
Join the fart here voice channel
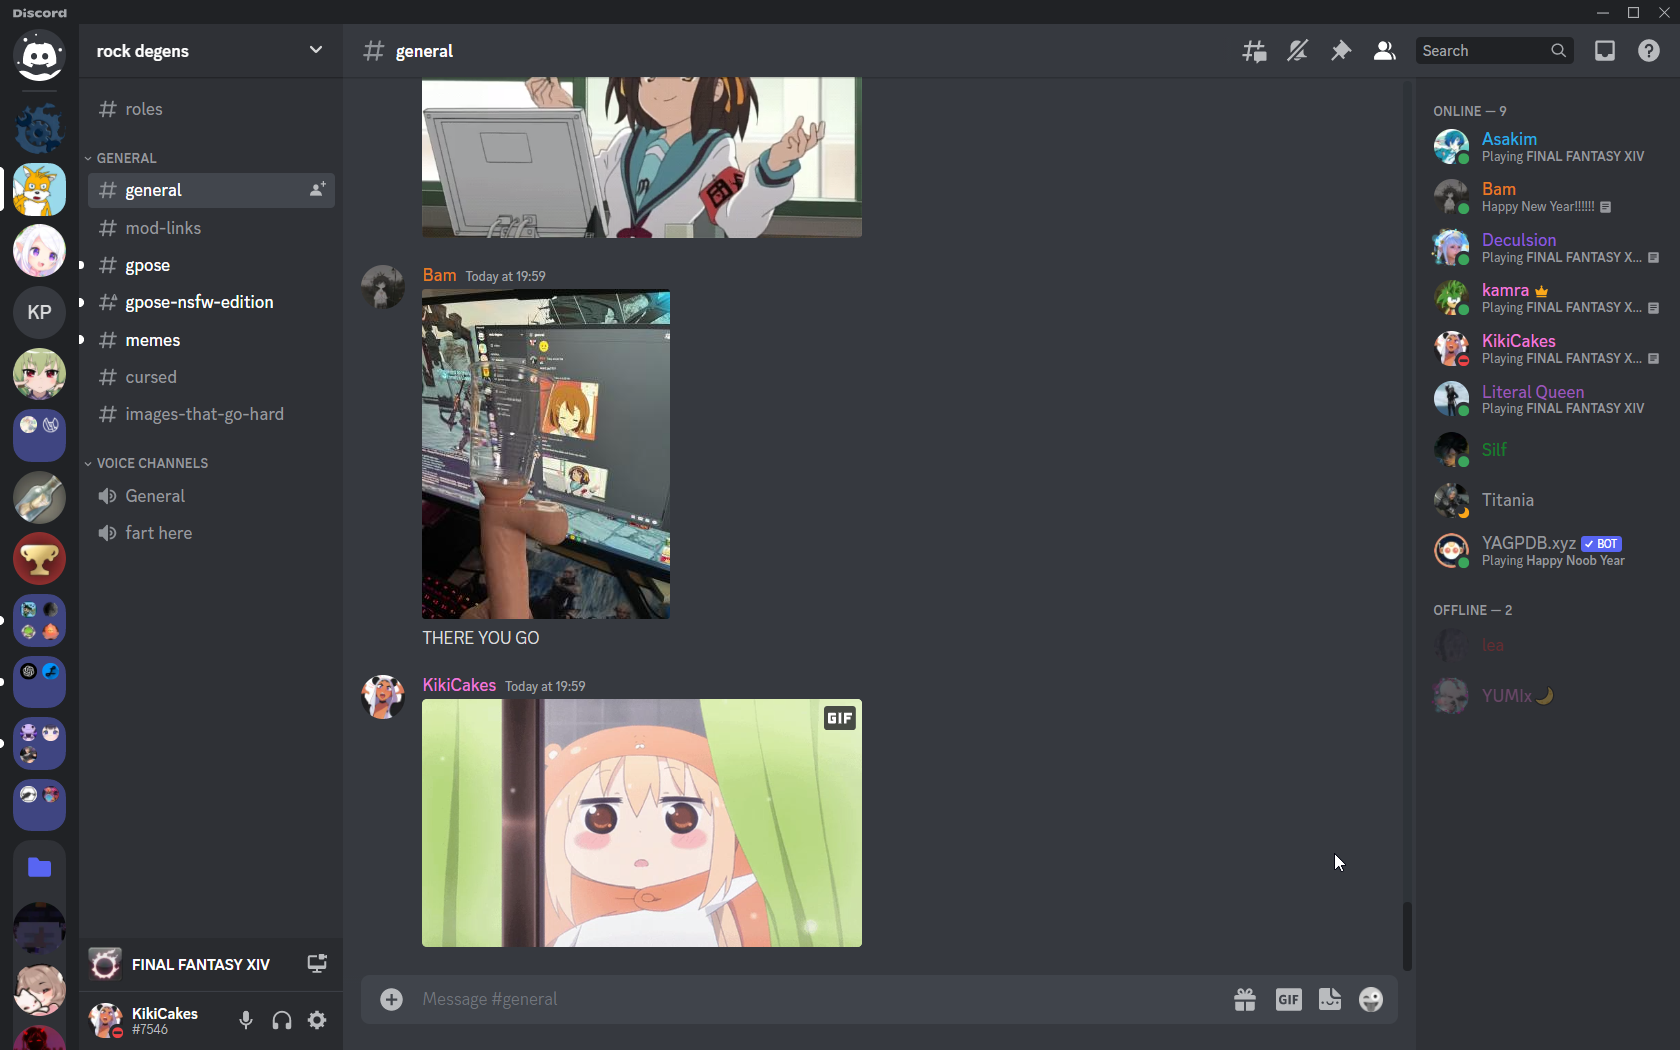[x=211, y=533]
